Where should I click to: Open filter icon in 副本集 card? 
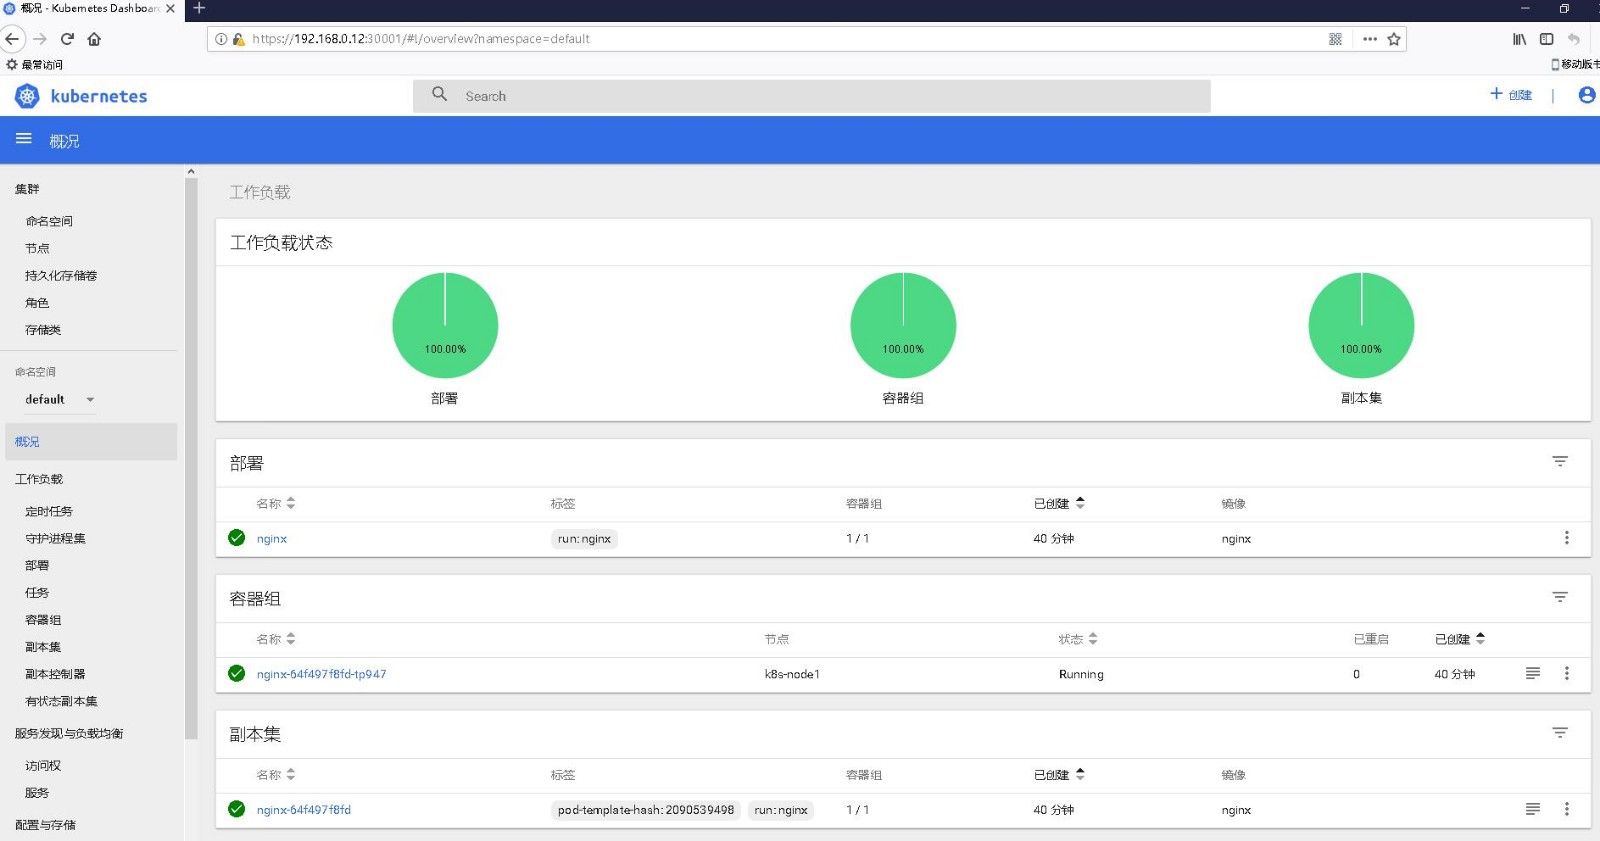(x=1559, y=734)
